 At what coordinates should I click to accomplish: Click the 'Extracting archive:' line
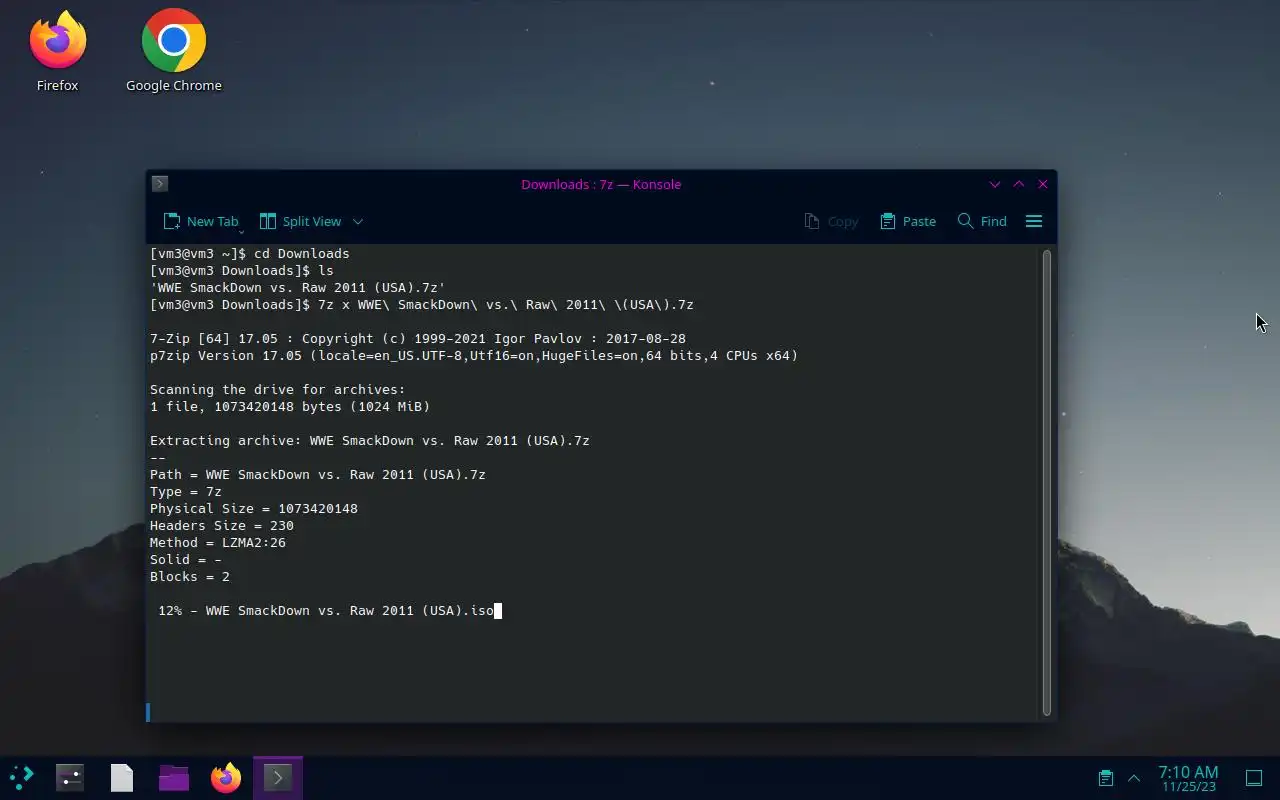pos(370,441)
